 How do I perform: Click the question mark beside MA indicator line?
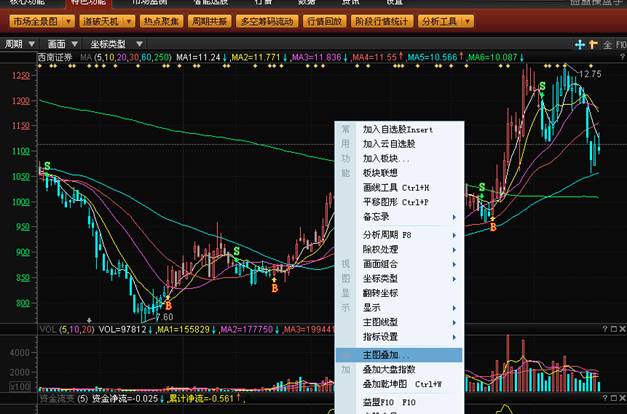click(x=622, y=58)
